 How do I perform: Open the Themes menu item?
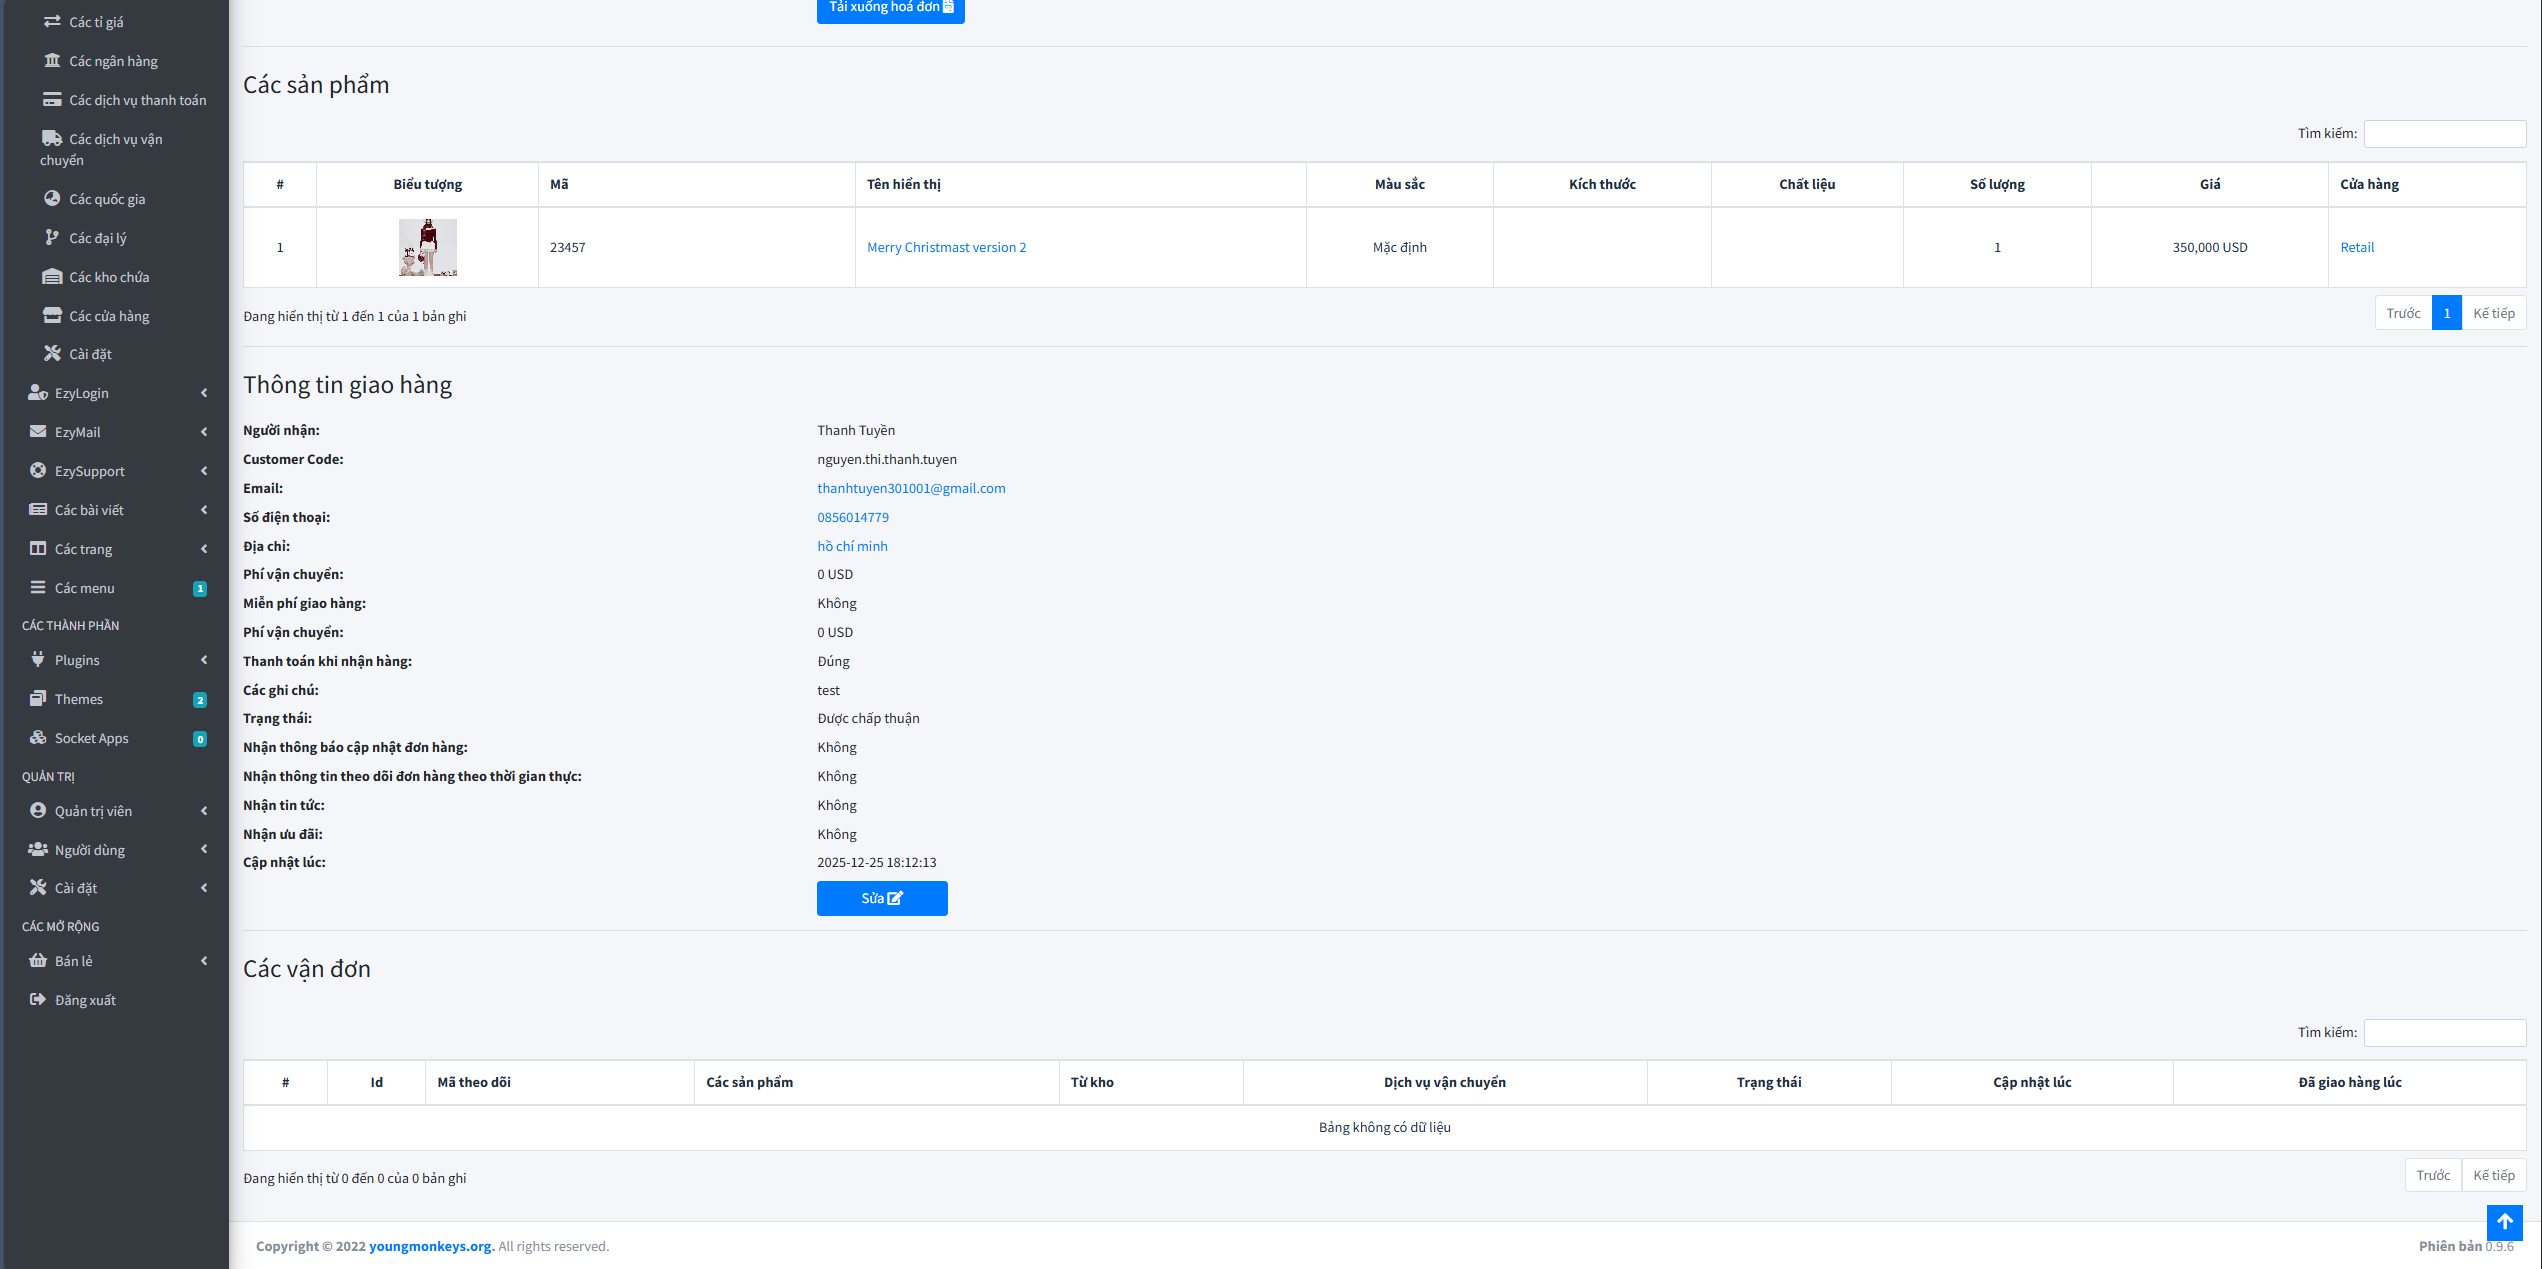pyautogui.click(x=79, y=699)
